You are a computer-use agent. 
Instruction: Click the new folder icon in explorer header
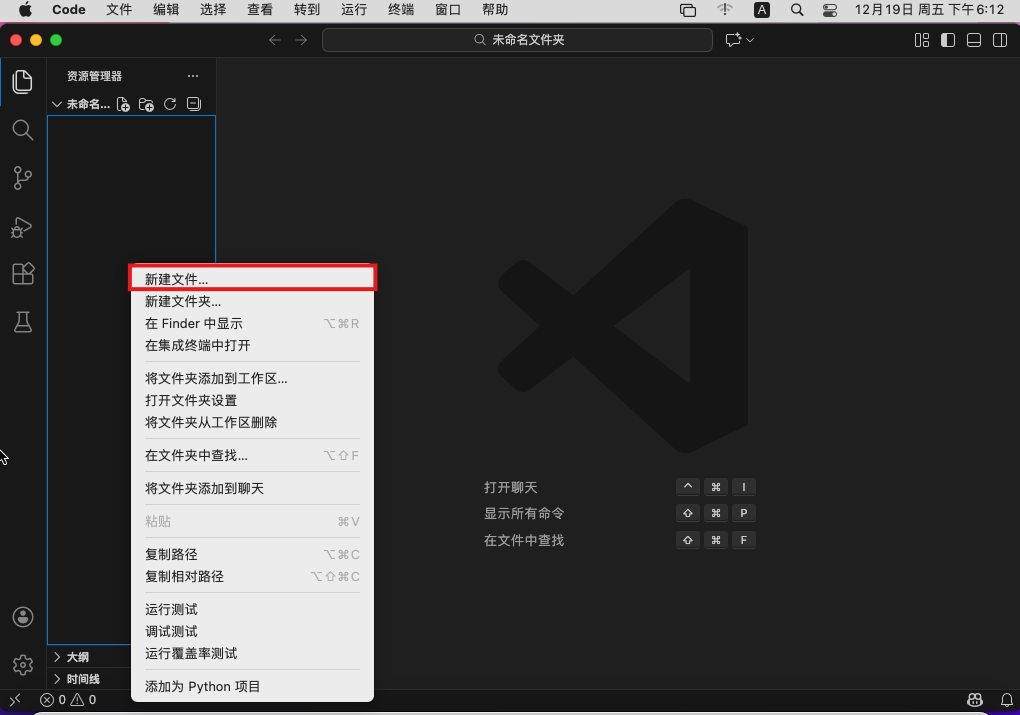(146, 104)
